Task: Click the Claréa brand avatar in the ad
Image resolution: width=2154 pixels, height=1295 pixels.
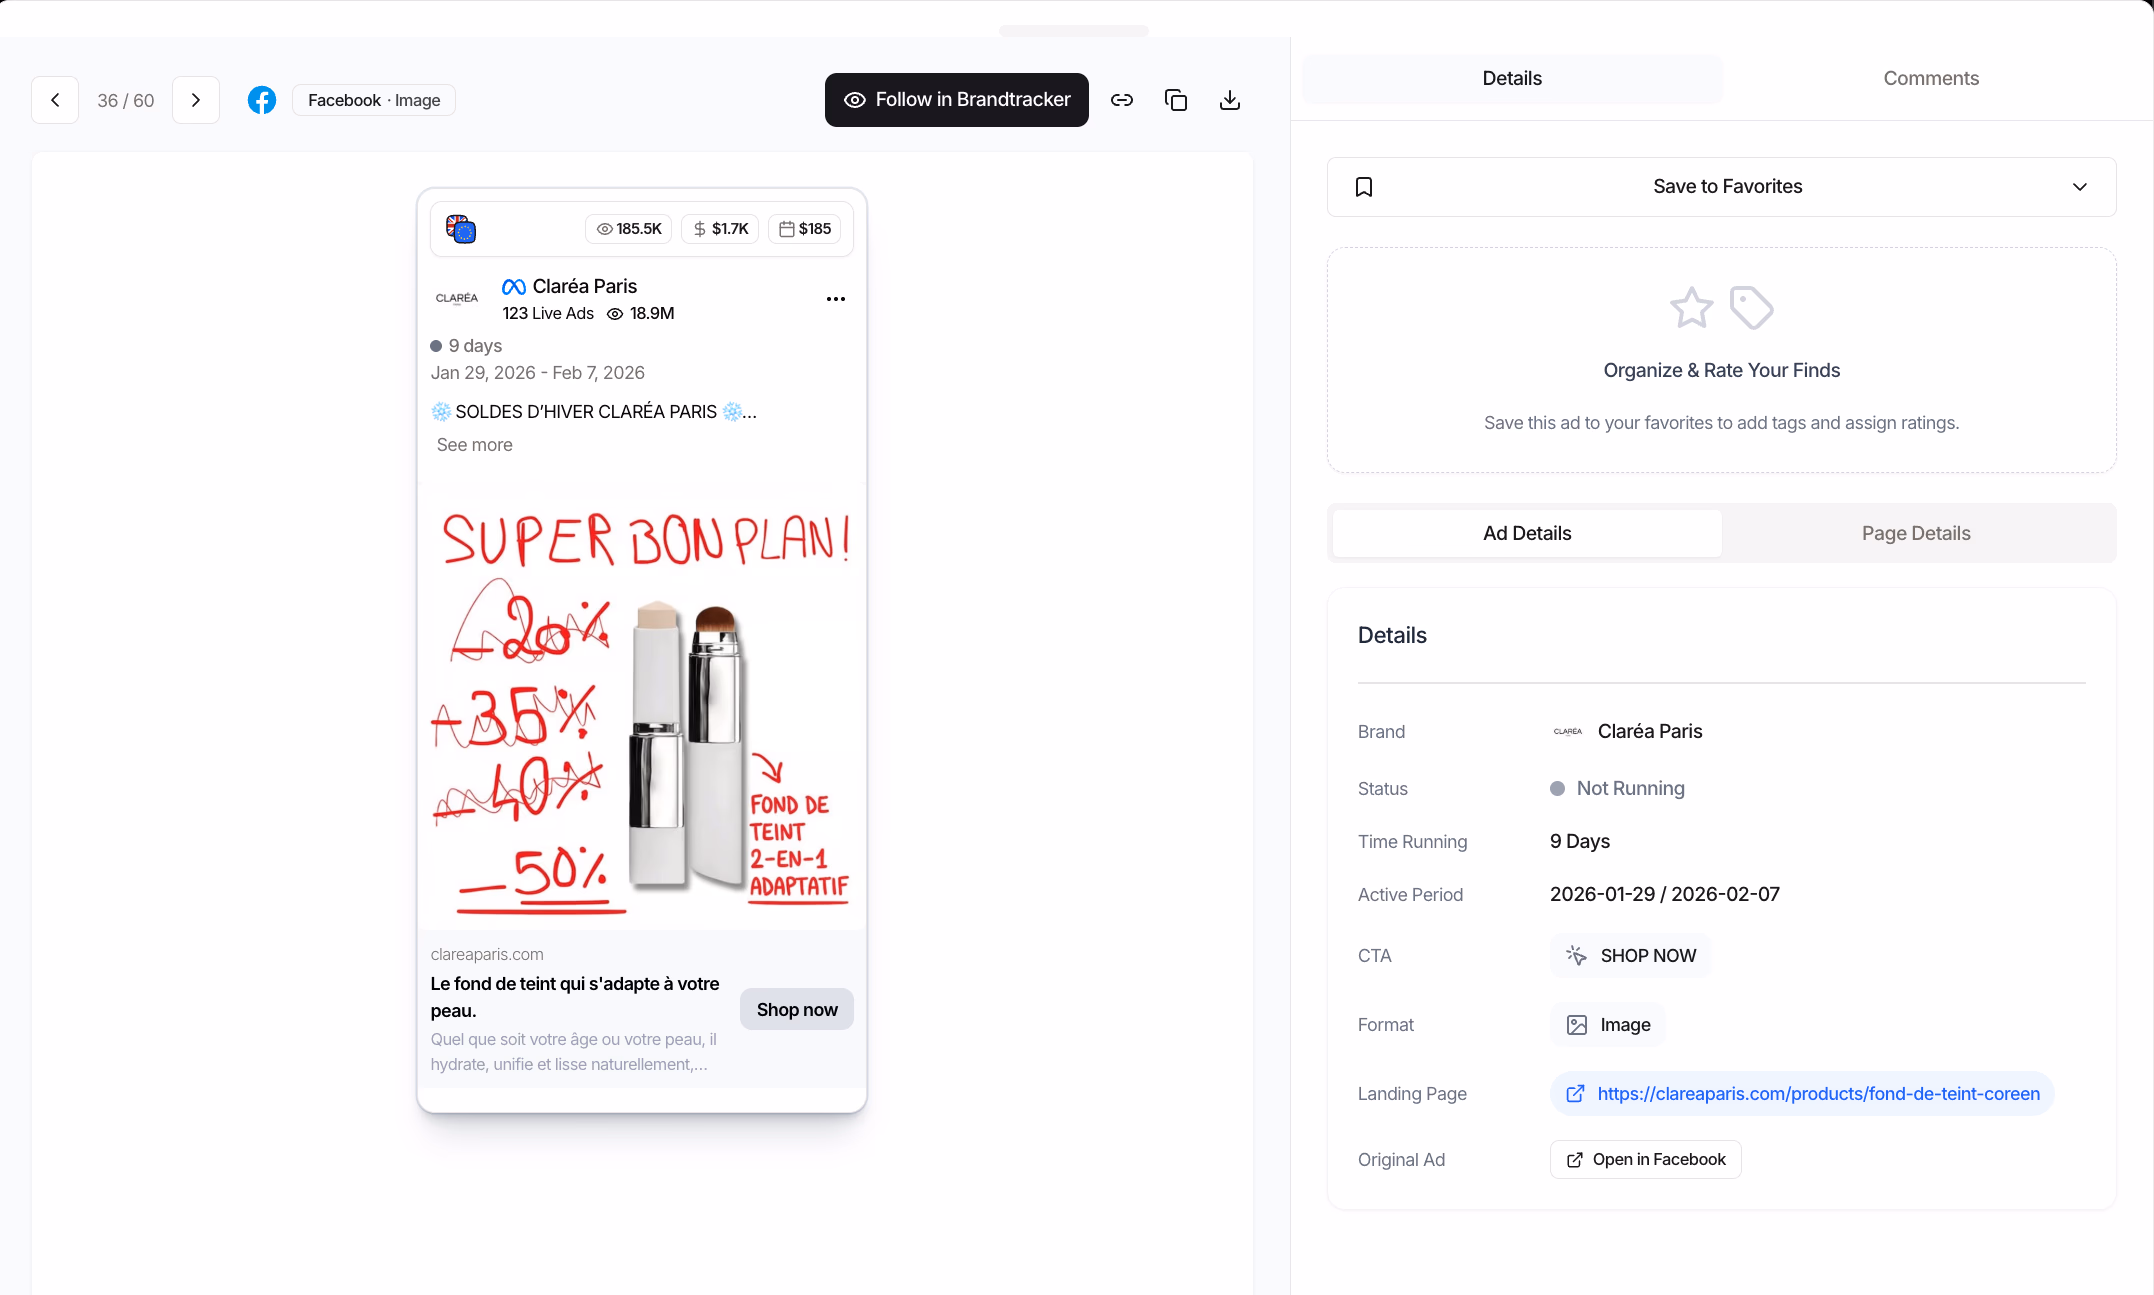Action: pyautogui.click(x=457, y=298)
